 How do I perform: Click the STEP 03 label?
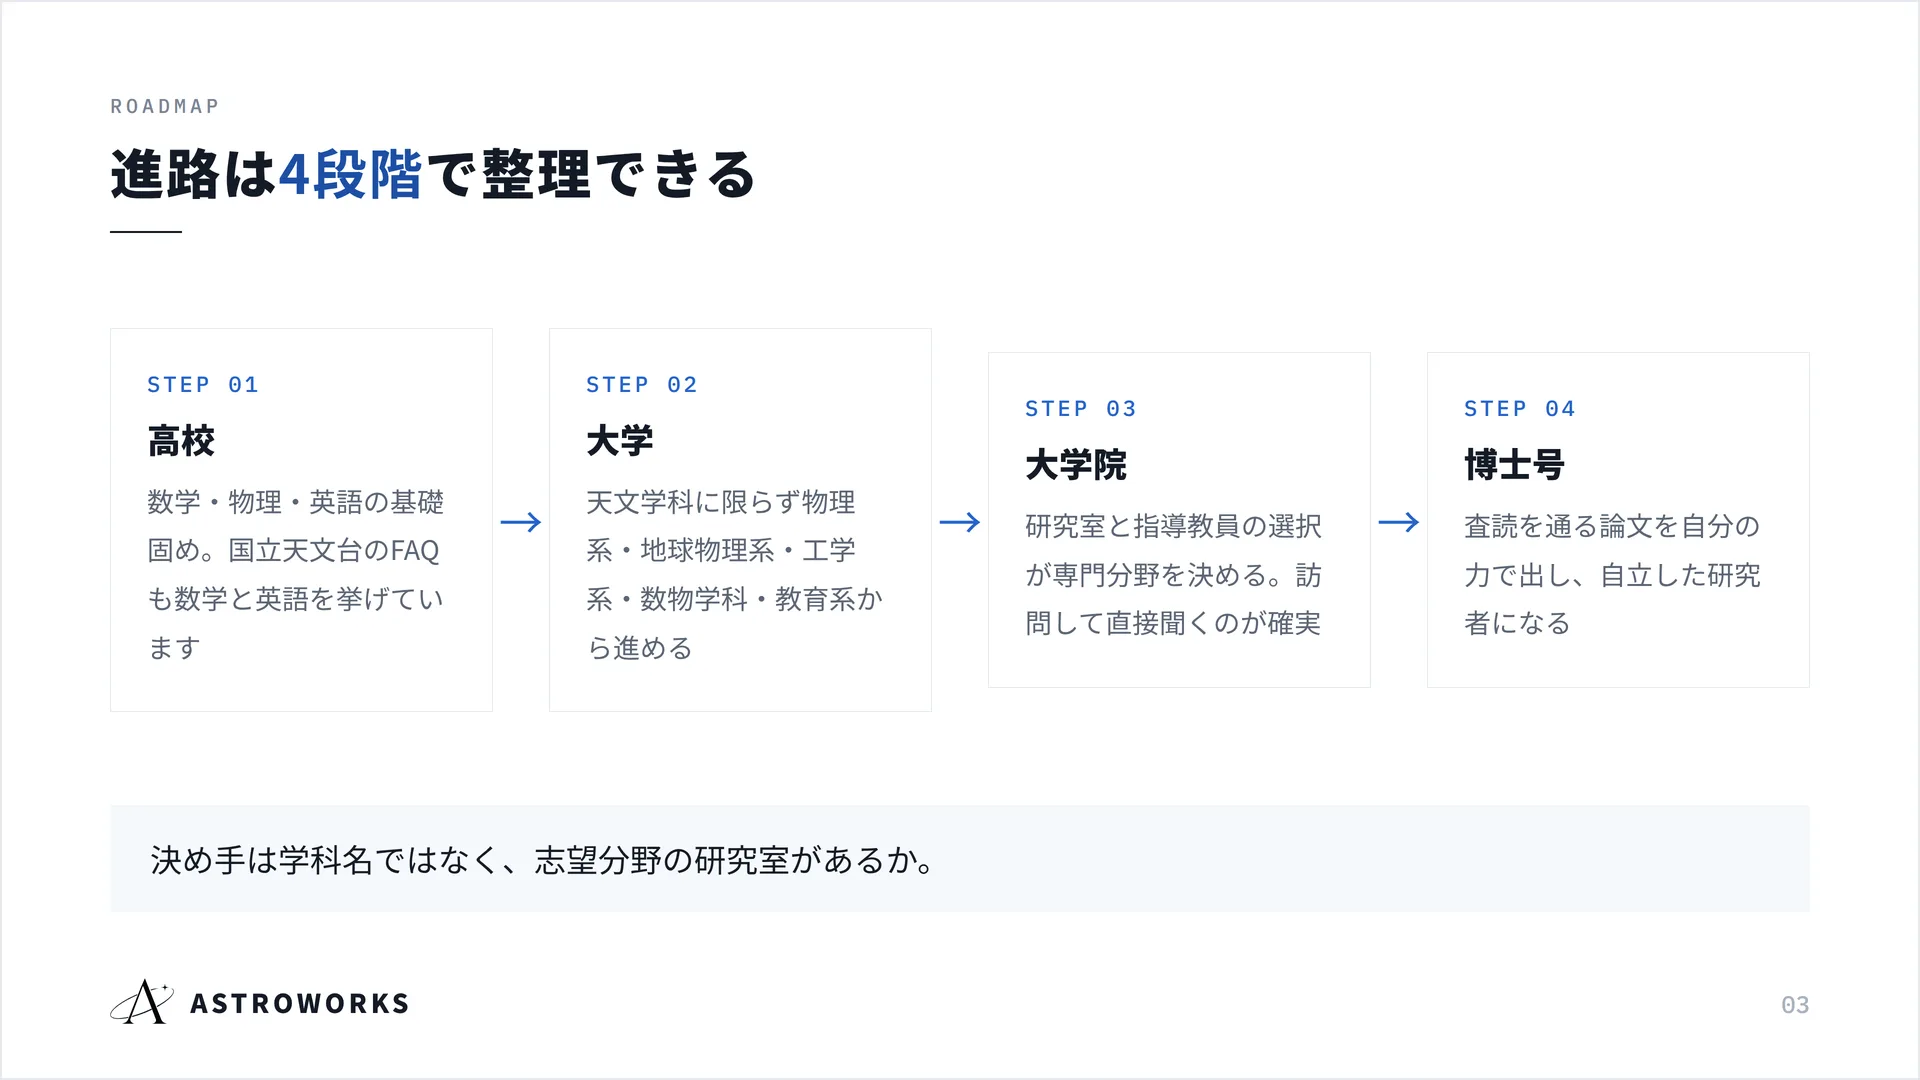click(1081, 409)
